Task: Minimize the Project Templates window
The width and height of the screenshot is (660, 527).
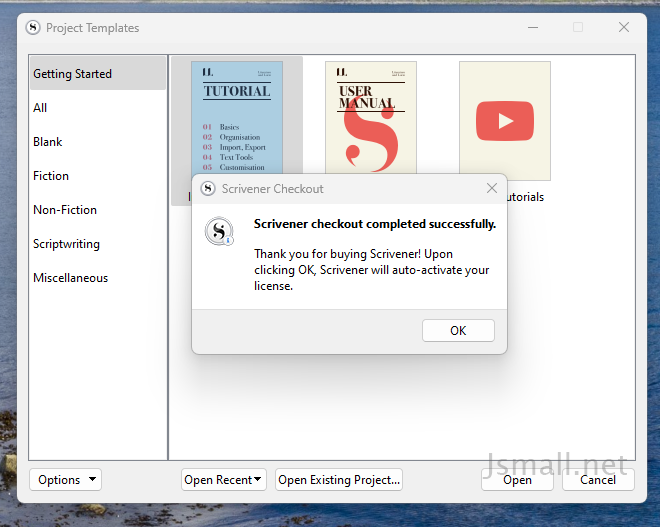Action: (533, 27)
